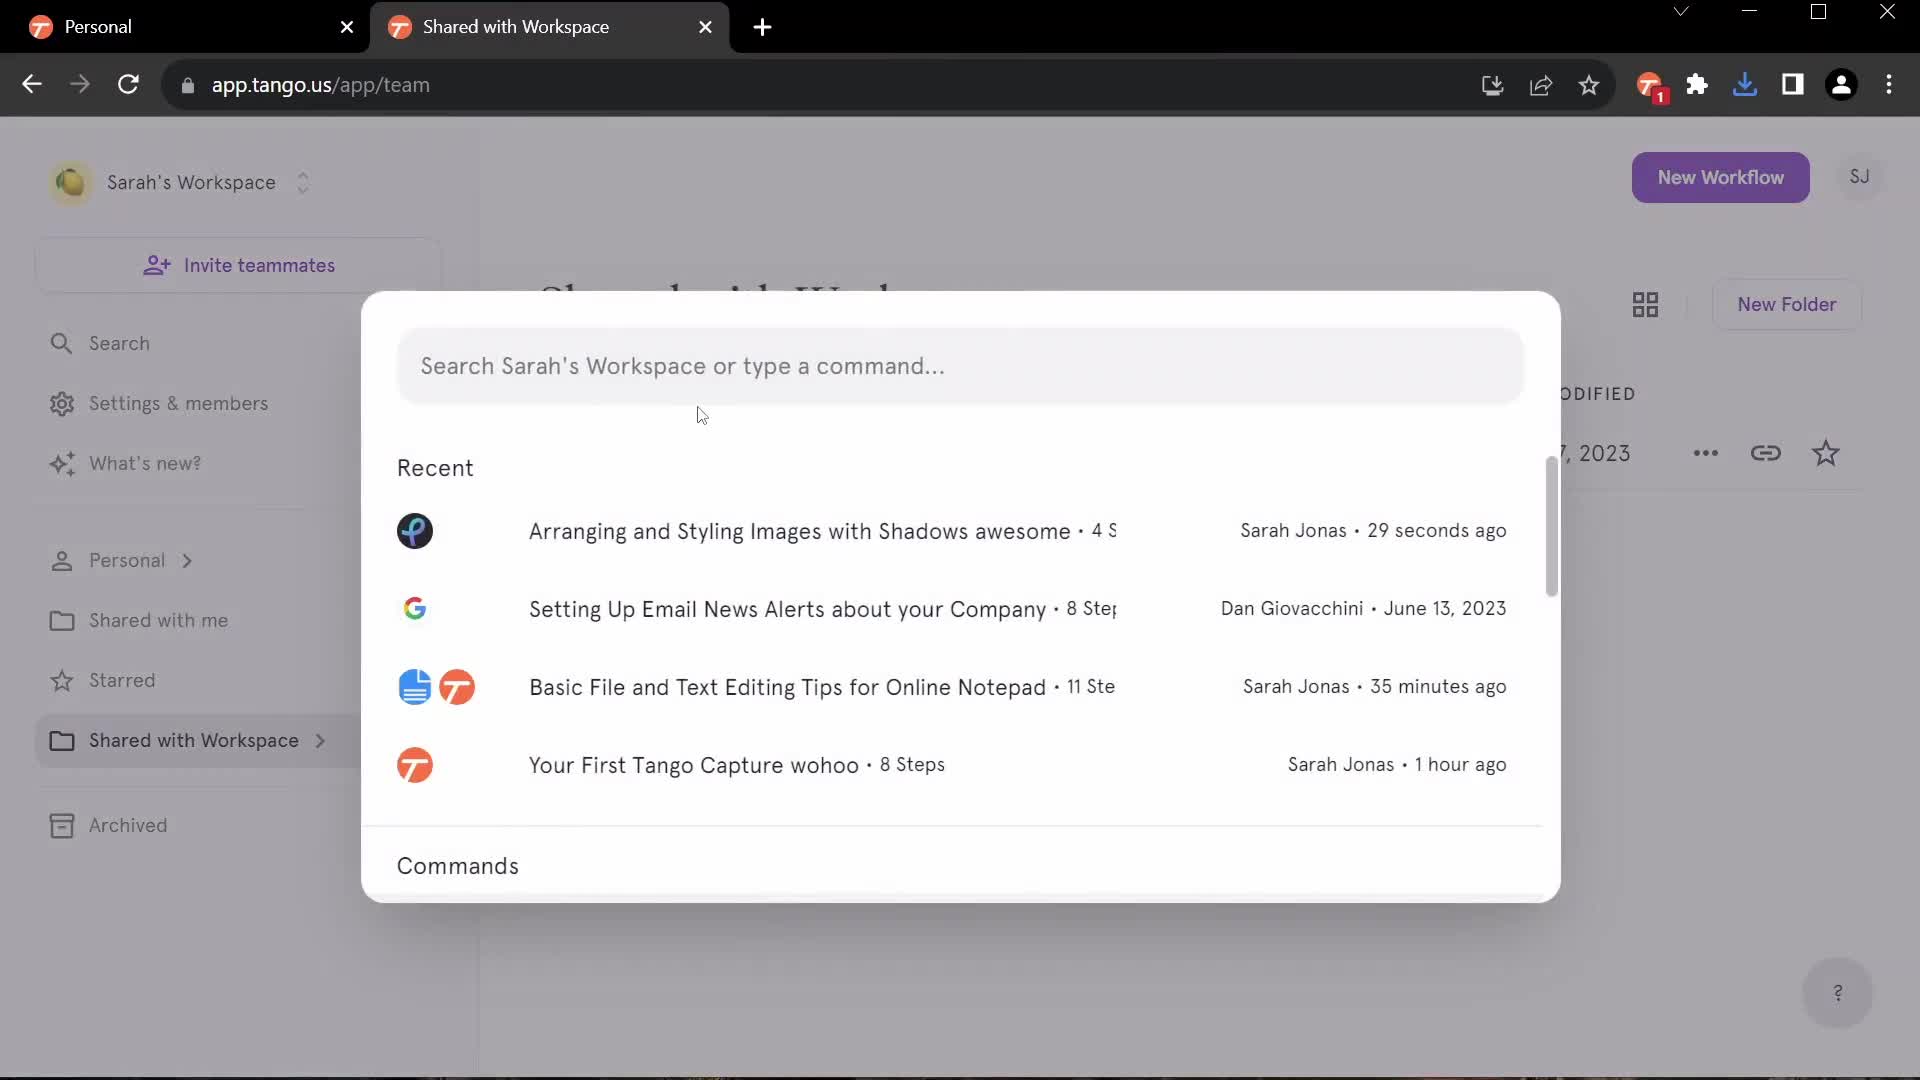
Task: Toggle the browser side panel icon
Action: click(x=1793, y=85)
